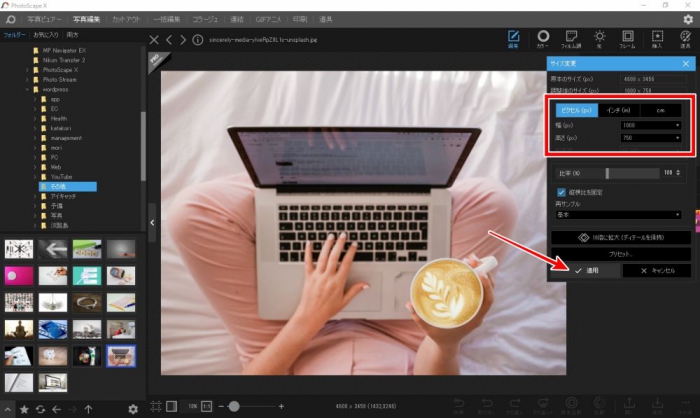Click the fit-to-screen grid icon
Viewport: 700px width, 418px height.
[156, 406]
